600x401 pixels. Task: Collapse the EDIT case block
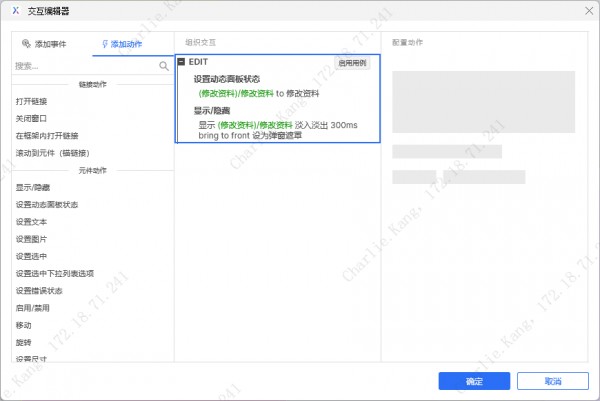click(181, 62)
